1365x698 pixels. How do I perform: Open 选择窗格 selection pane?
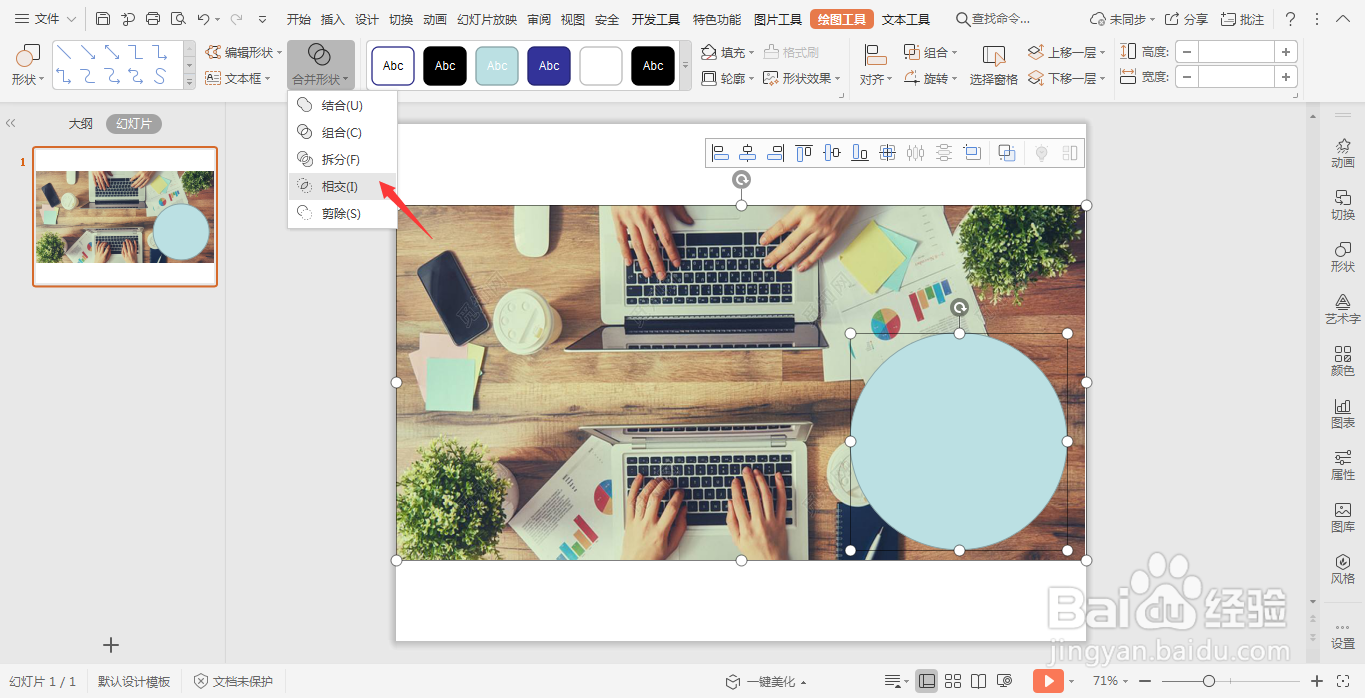click(x=994, y=65)
